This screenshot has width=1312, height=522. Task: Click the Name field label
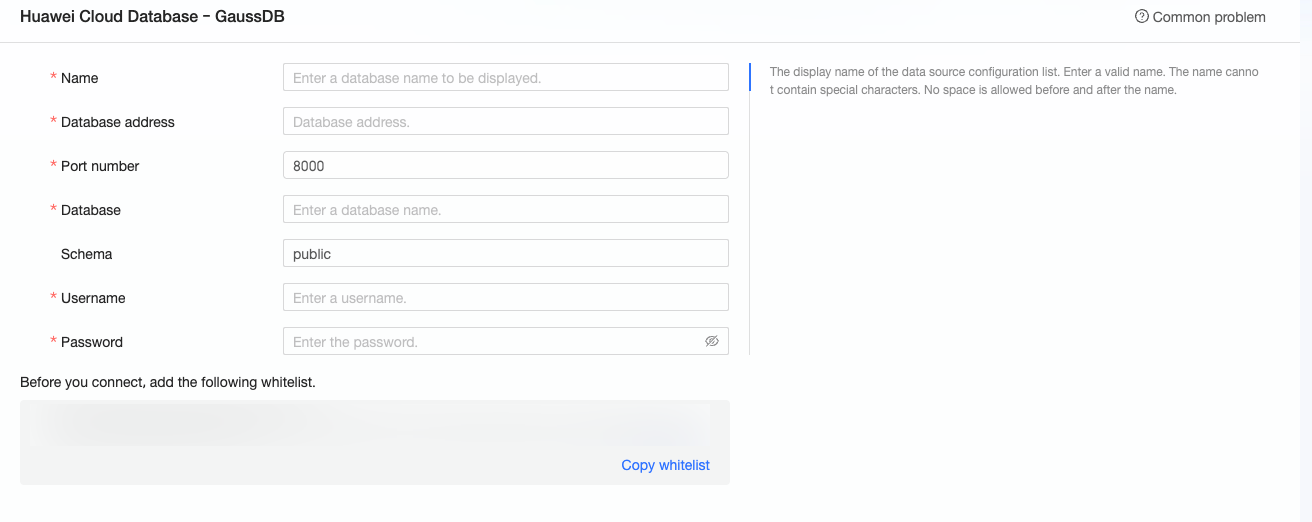pos(79,78)
